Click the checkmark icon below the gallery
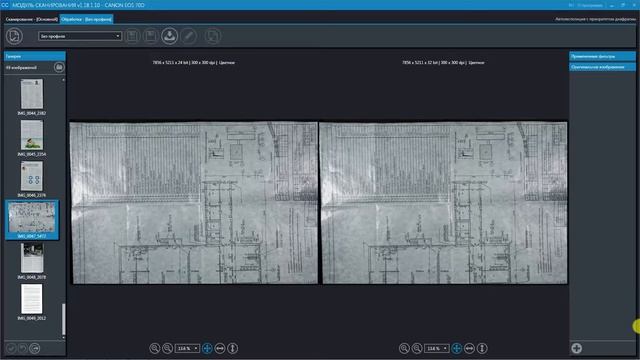Screen dimensions: 640x360 point(11,348)
